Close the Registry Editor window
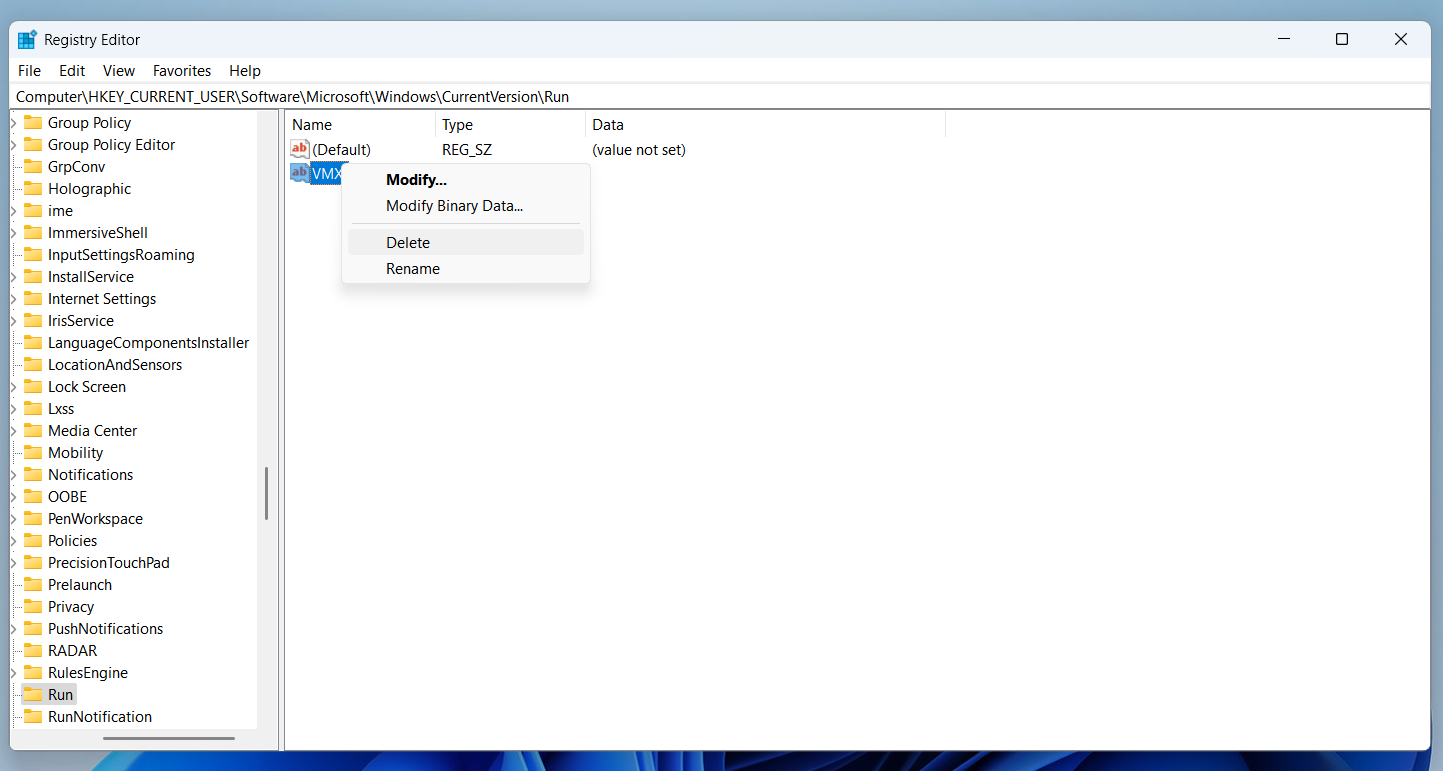The width and height of the screenshot is (1443, 771). tap(1401, 39)
